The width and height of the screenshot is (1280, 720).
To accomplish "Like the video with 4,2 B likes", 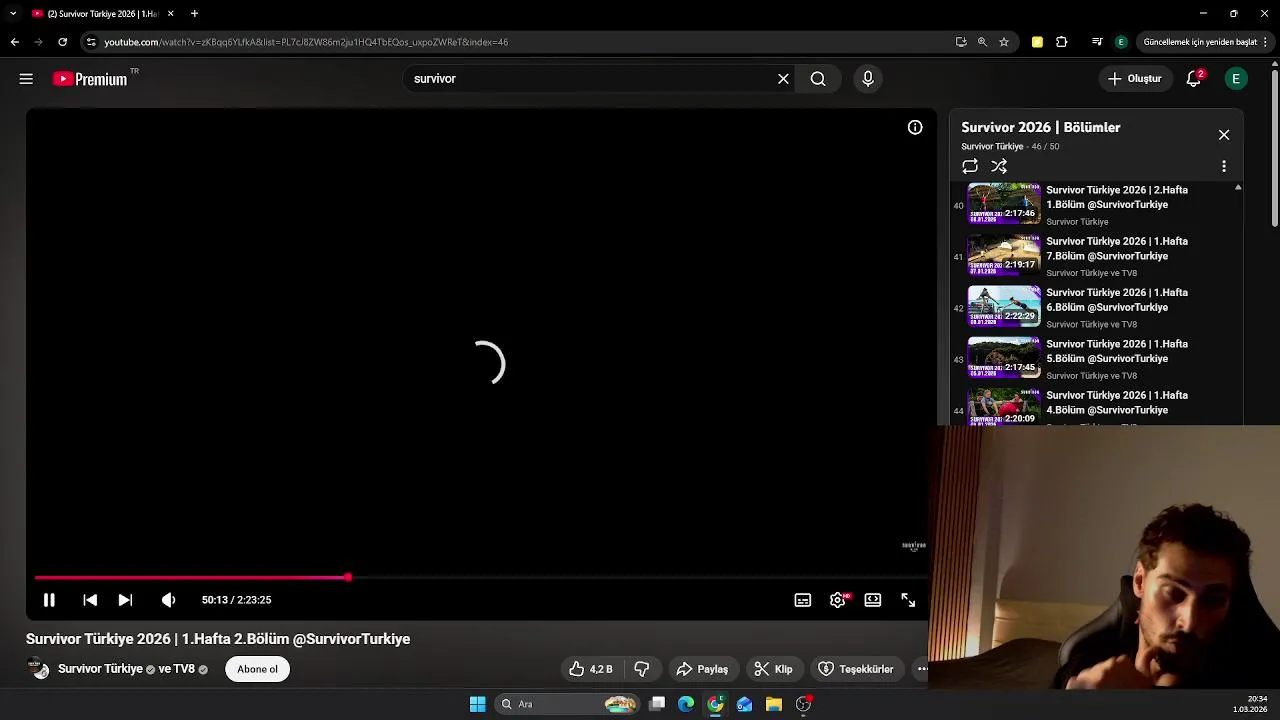I will point(591,669).
